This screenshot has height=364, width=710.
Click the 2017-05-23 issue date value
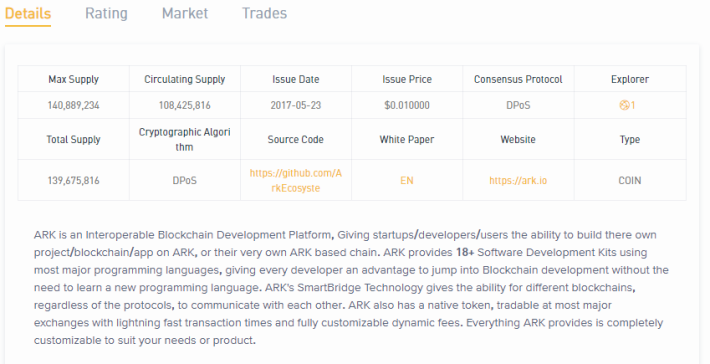(x=296, y=105)
